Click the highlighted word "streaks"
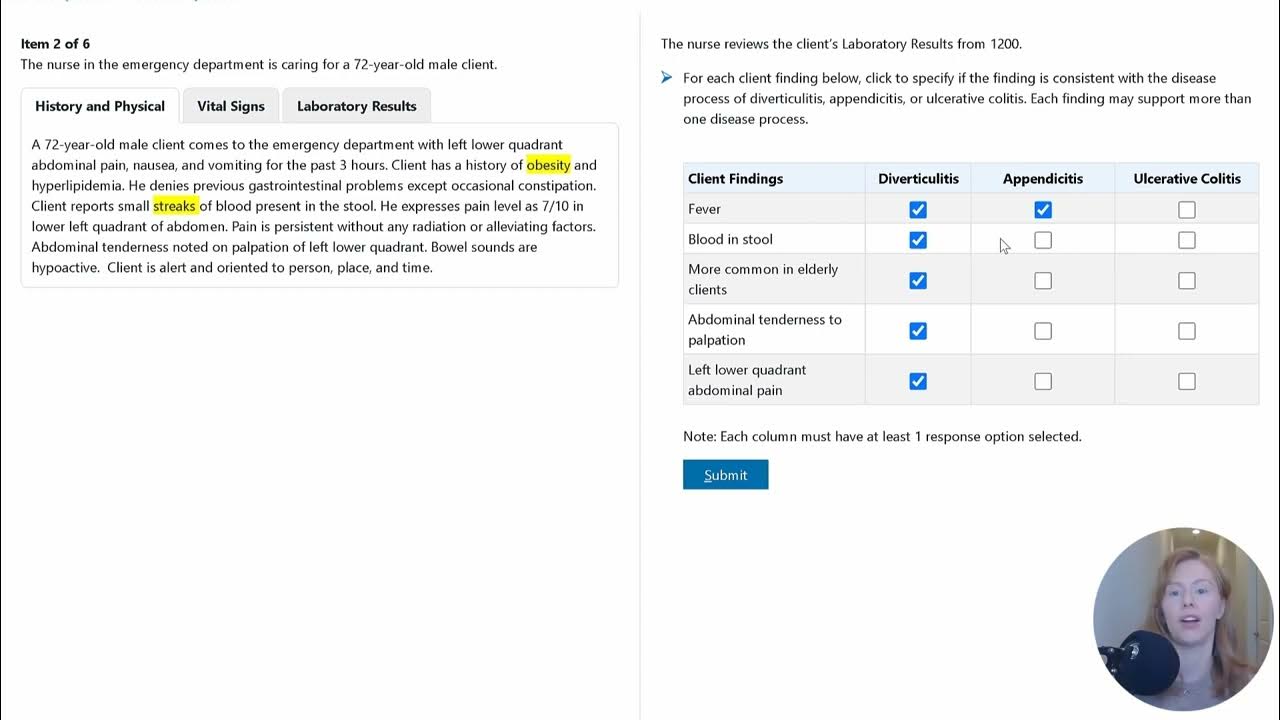Image resolution: width=1280 pixels, height=720 pixels. [174, 206]
